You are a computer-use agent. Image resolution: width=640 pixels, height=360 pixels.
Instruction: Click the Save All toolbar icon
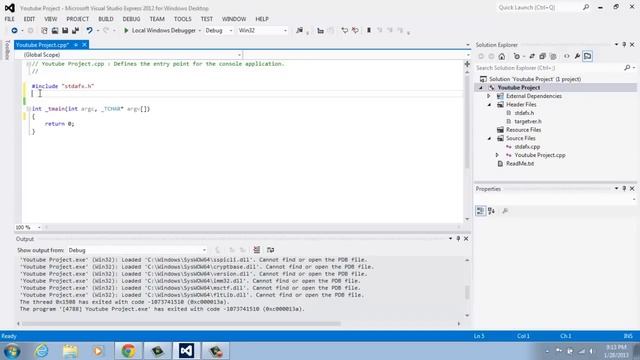76,31
